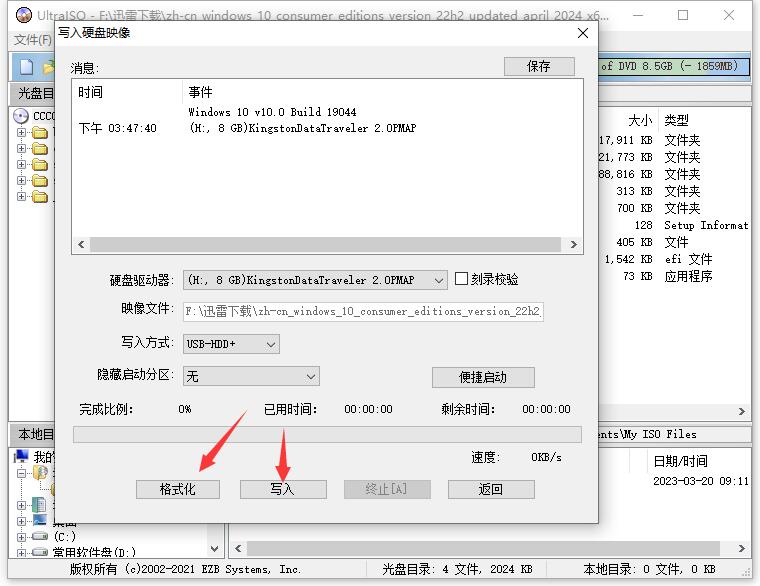The image size is (760, 586).
Task: Select 我的电脑 computer icon in local tree
Action: (22, 456)
